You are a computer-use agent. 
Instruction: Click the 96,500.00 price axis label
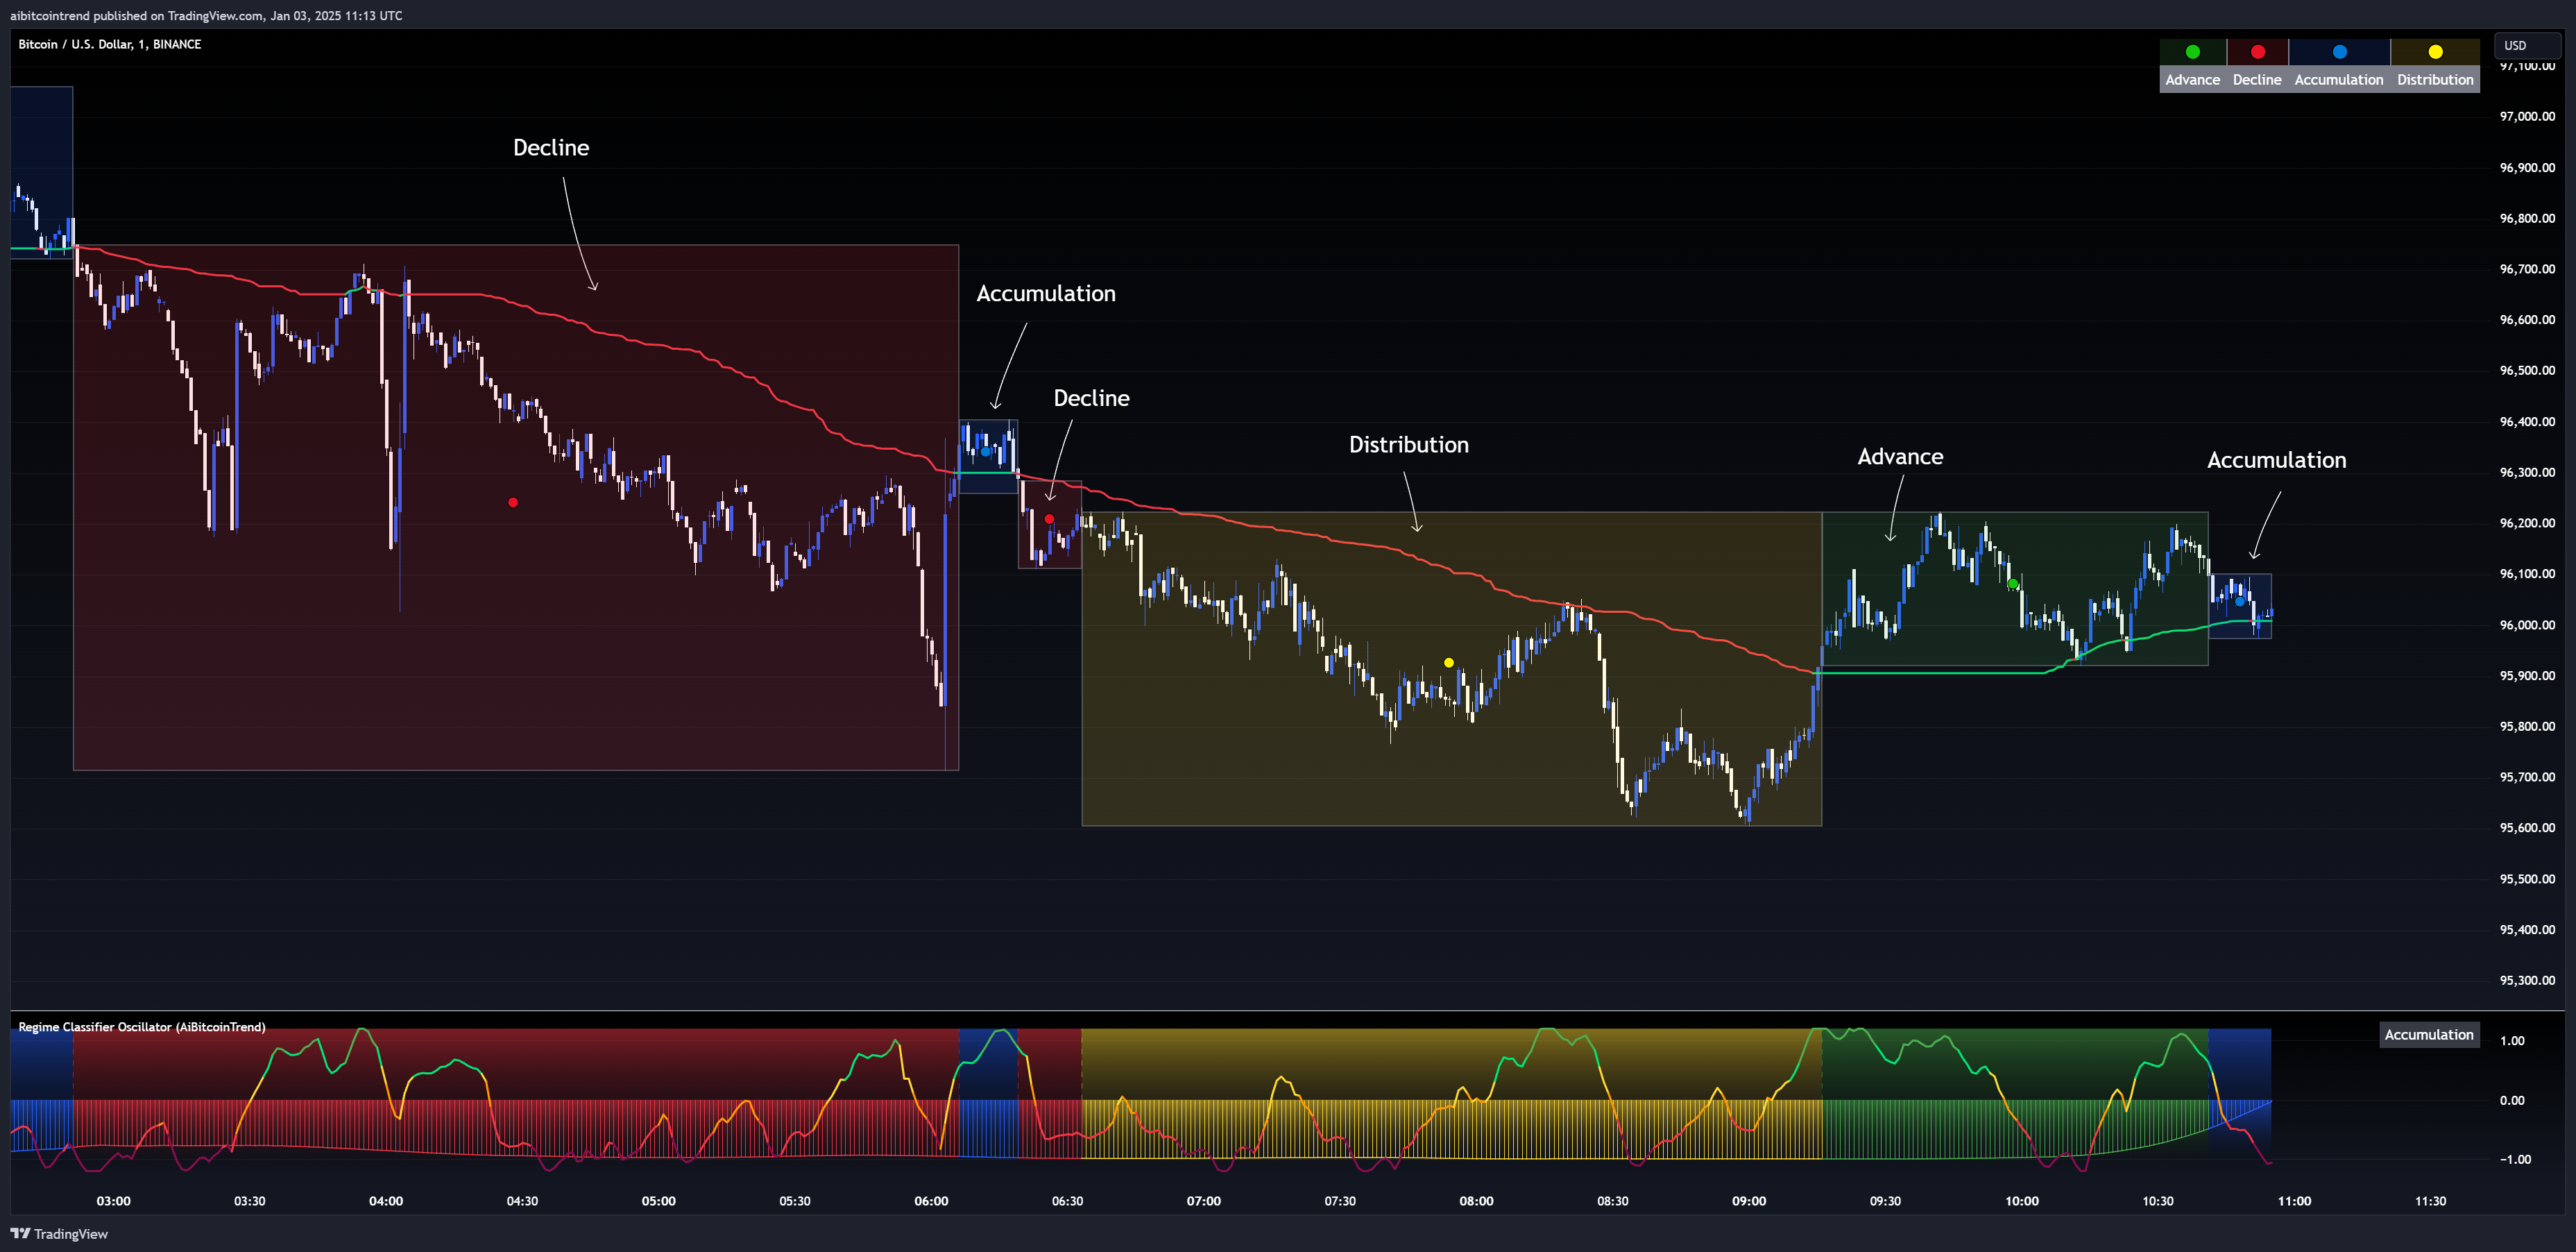click(x=2527, y=370)
